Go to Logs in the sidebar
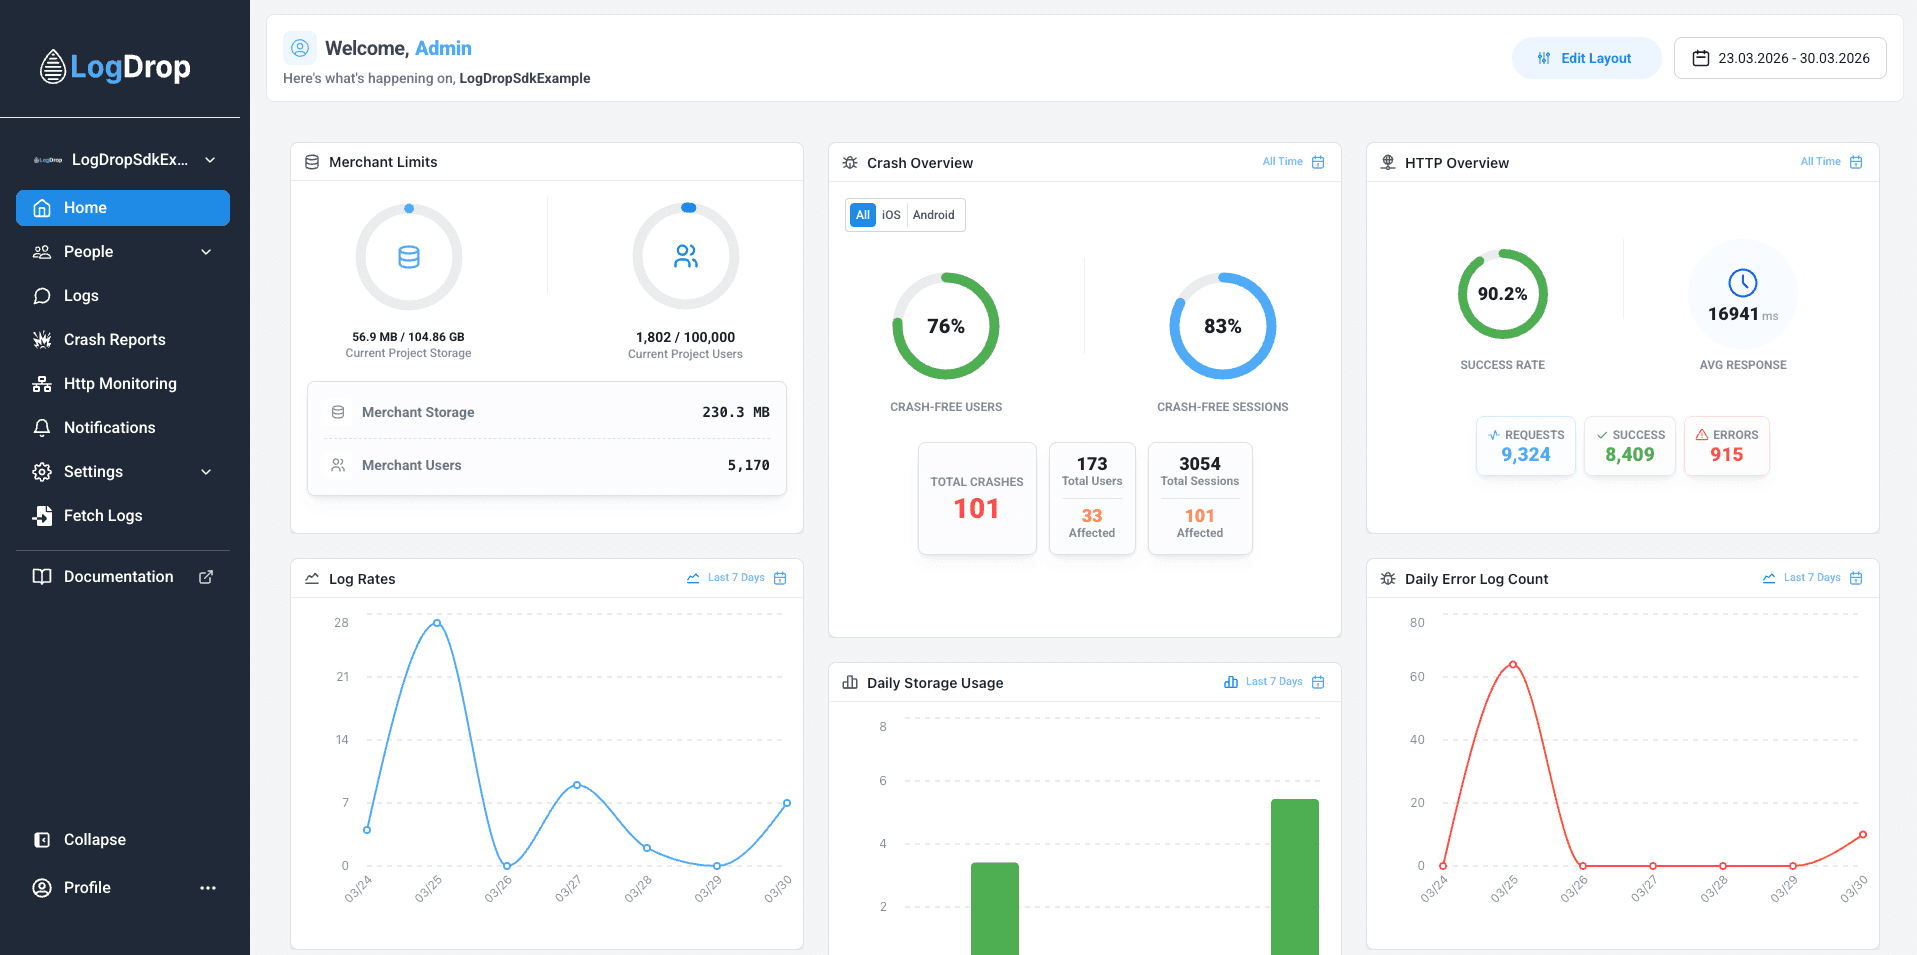 pos(123,296)
